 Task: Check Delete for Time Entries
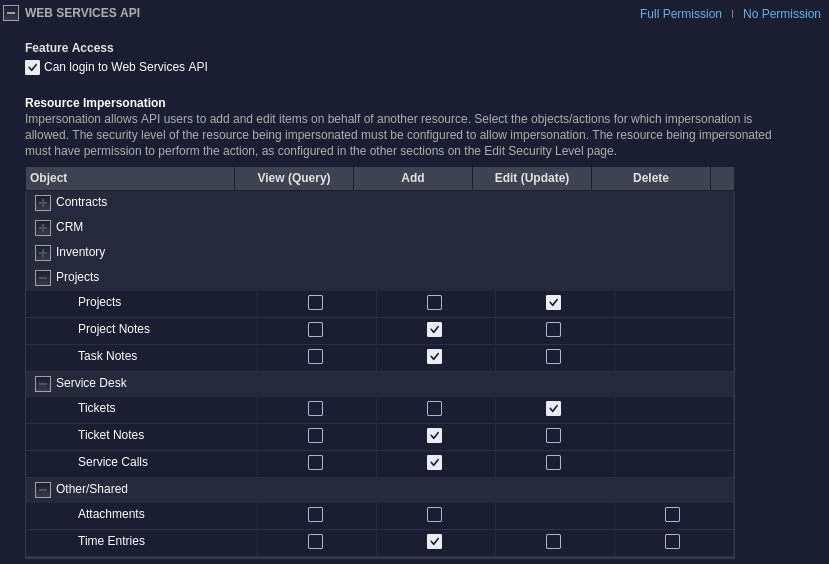click(x=672, y=541)
